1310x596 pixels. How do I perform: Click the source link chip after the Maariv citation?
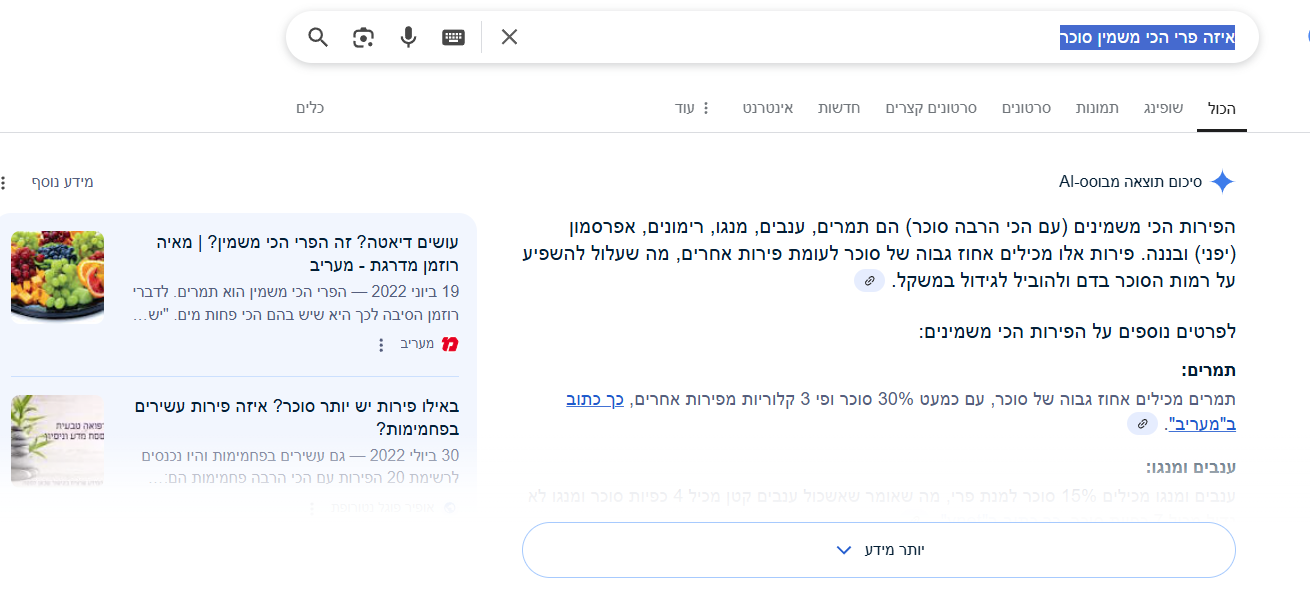(x=1142, y=424)
